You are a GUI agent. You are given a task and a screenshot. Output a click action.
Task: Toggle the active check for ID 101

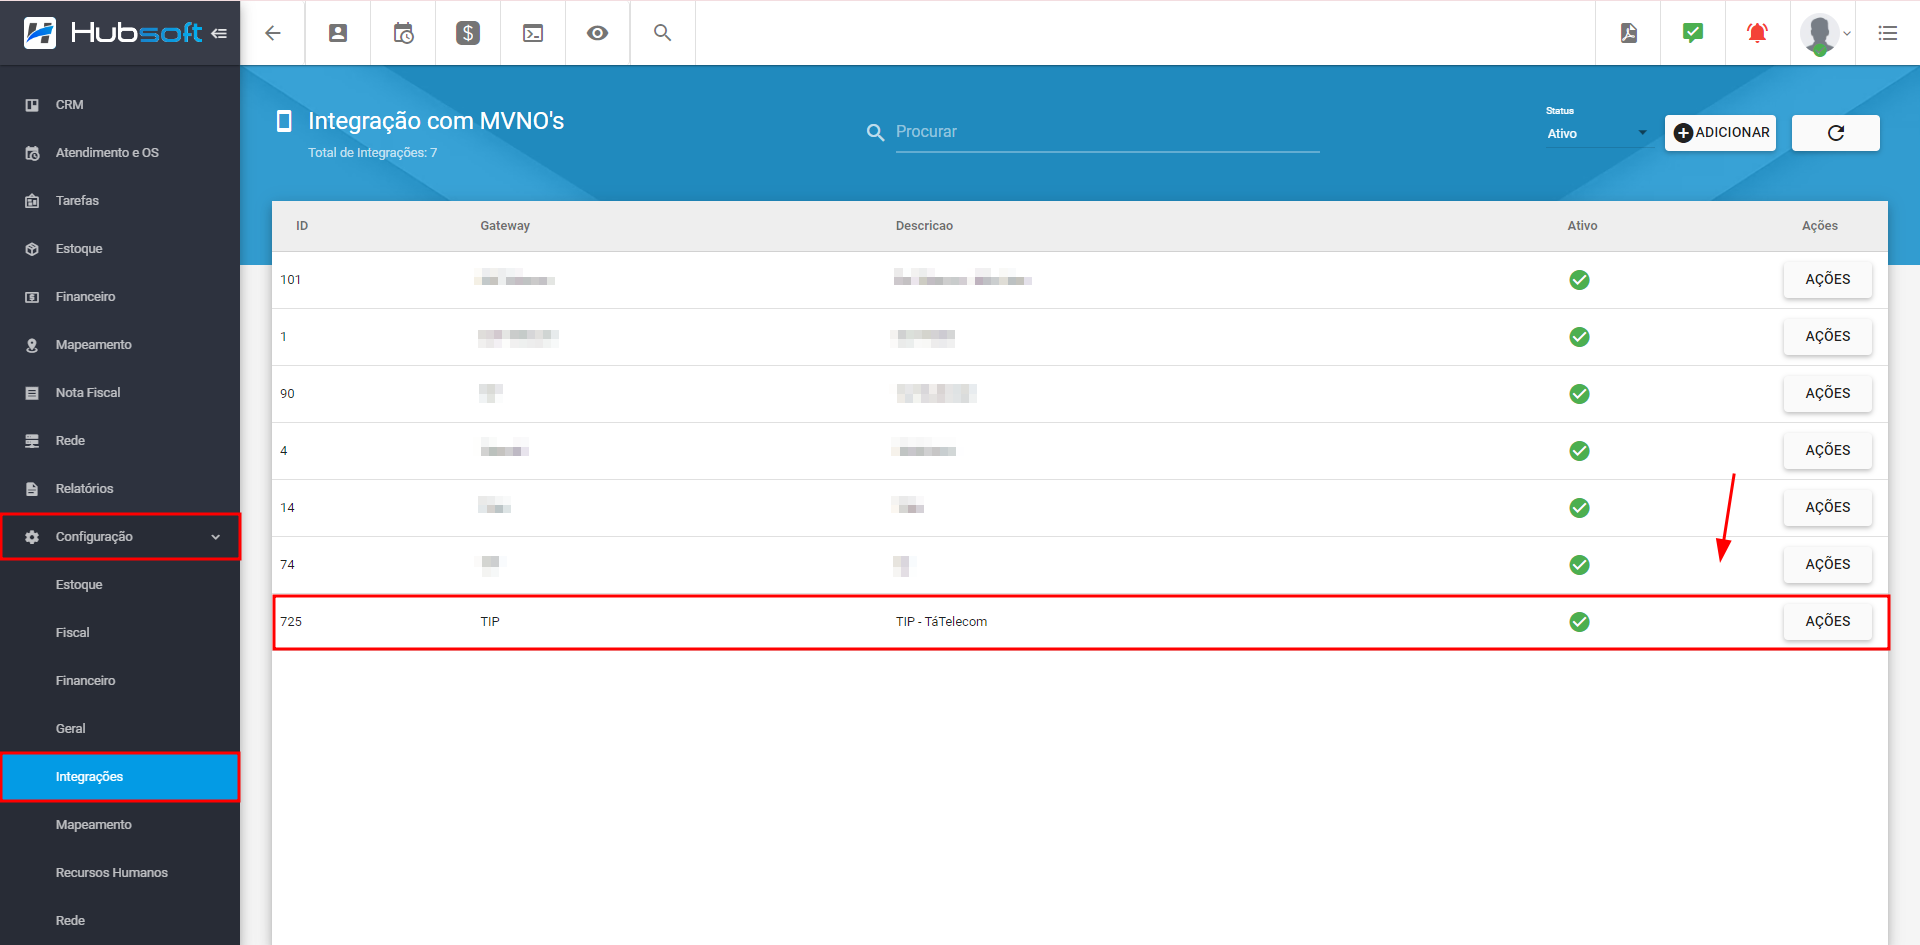coord(1579,280)
